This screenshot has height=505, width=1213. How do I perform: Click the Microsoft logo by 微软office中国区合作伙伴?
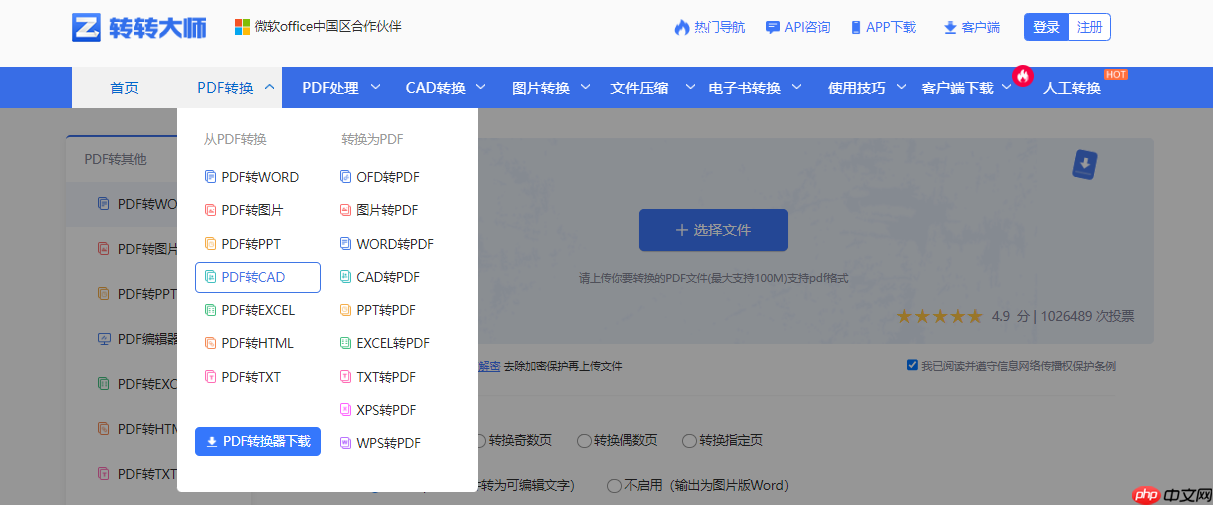click(x=242, y=27)
